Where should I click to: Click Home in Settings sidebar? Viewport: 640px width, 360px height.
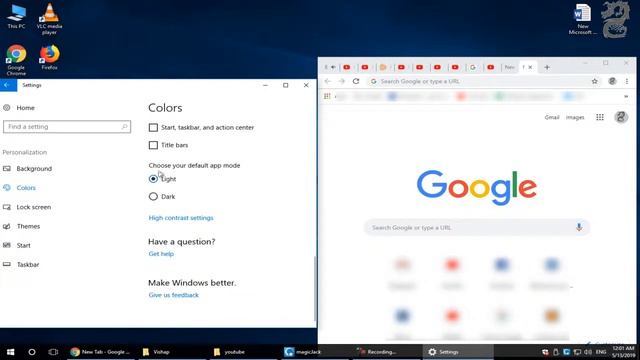tap(25, 108)
